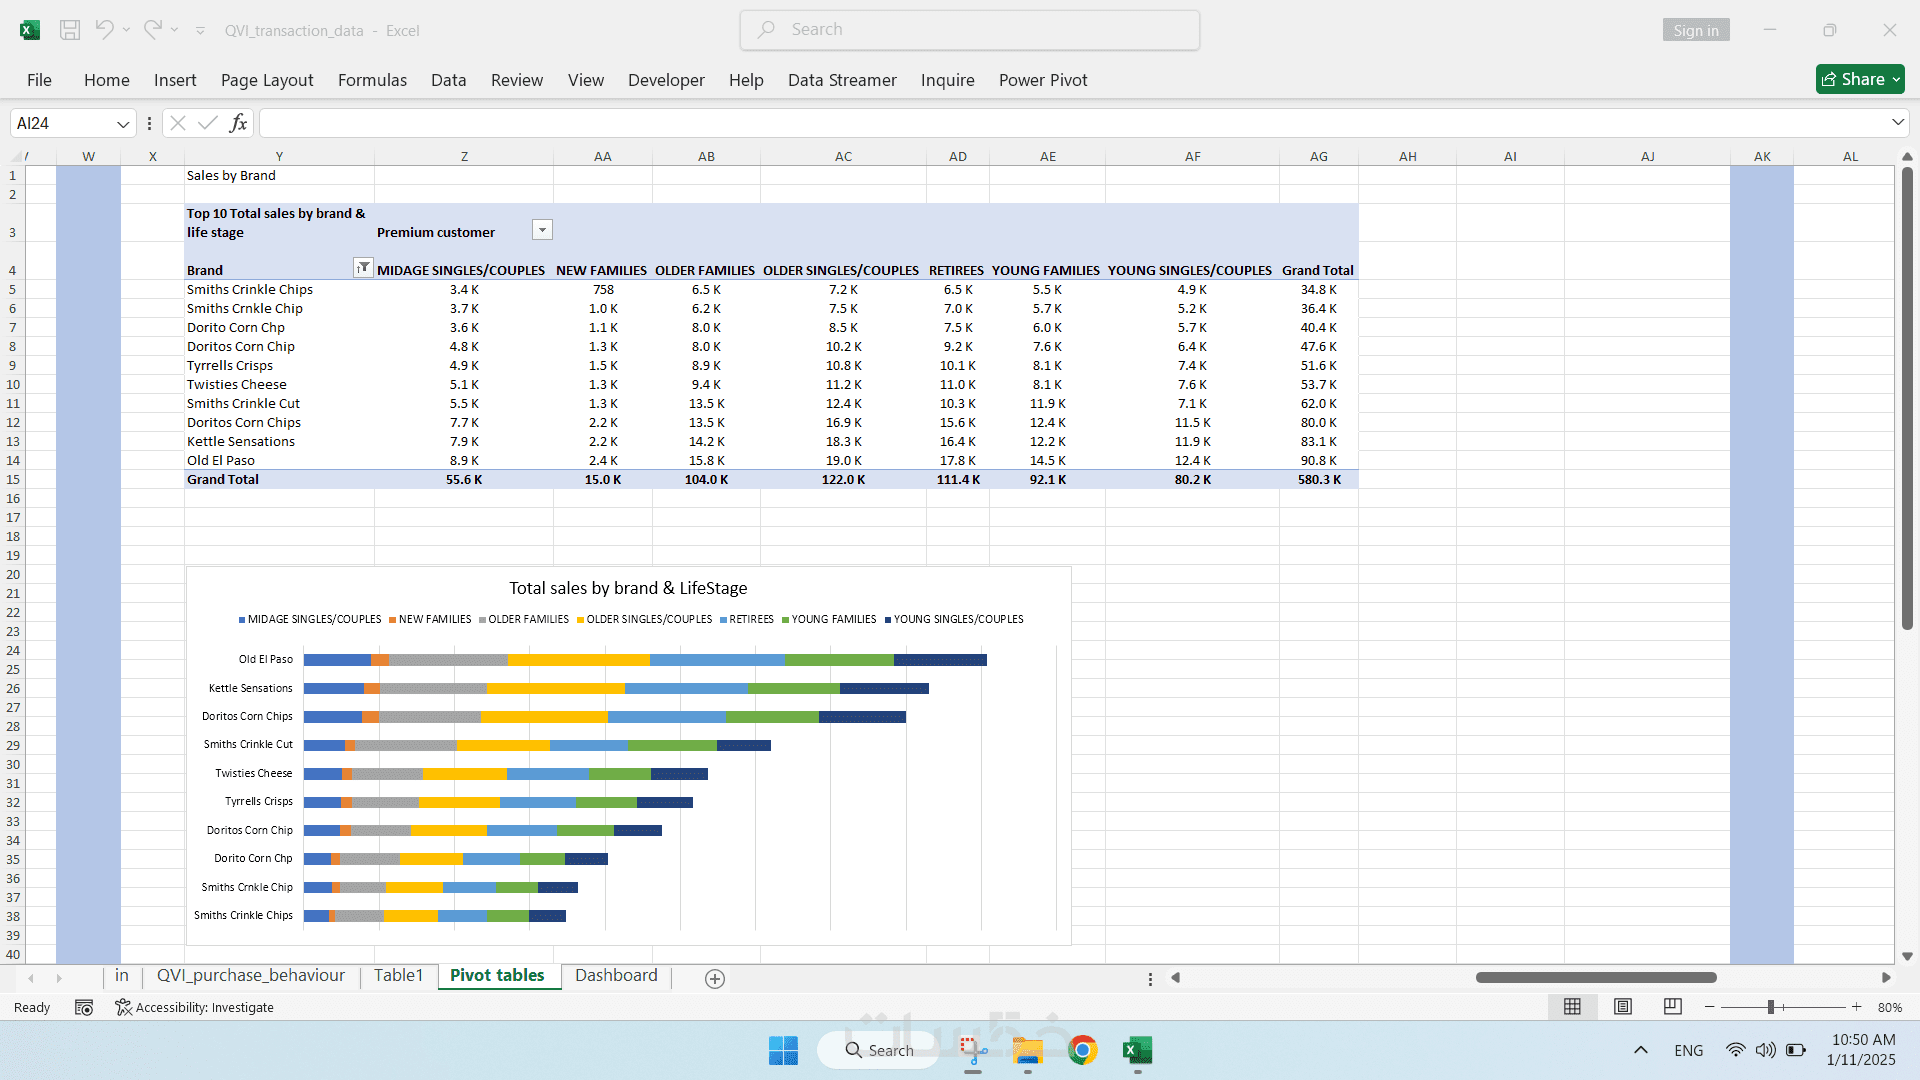Click the Undo arrow icon
Screen dimensions: 1920x1080
104,30
